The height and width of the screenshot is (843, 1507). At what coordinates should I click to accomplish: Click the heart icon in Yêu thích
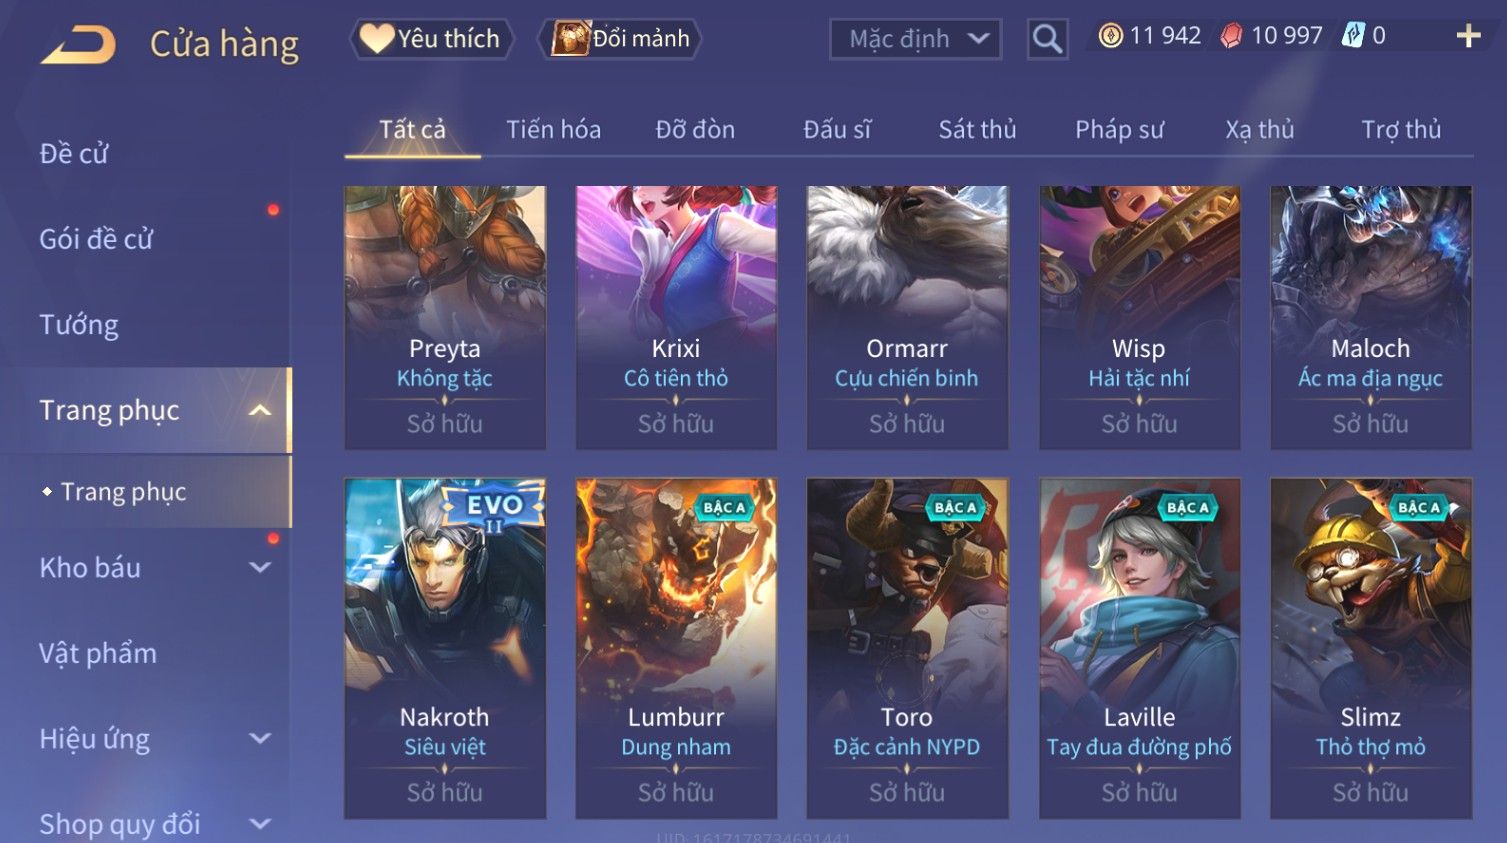pyautogui.click(x=376, y=38)
